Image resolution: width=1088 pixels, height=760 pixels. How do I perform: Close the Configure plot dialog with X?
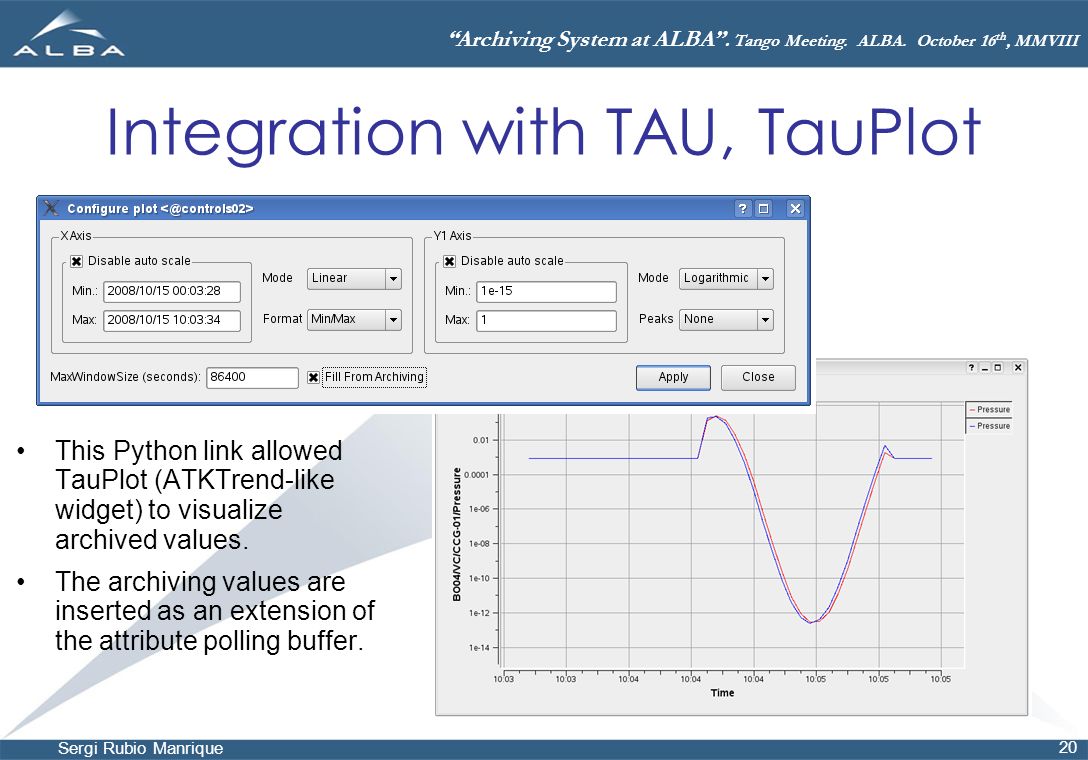pos(795,208)
